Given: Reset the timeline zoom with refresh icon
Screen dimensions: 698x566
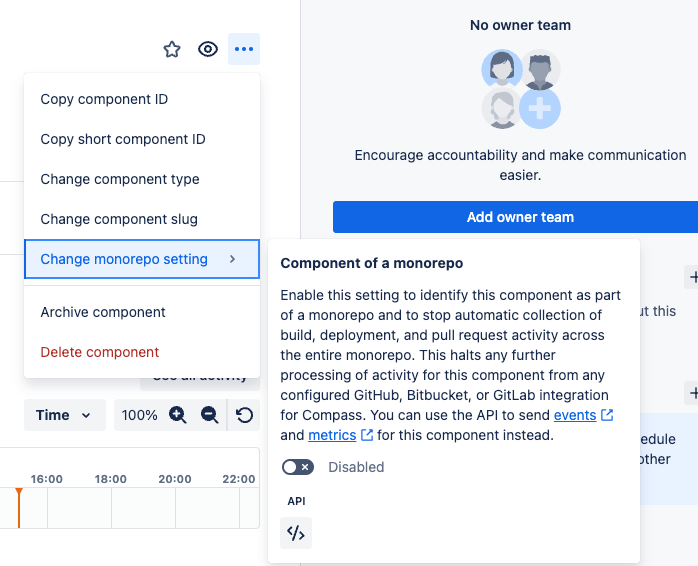Looking at the screenshot, I should point(244,415).
